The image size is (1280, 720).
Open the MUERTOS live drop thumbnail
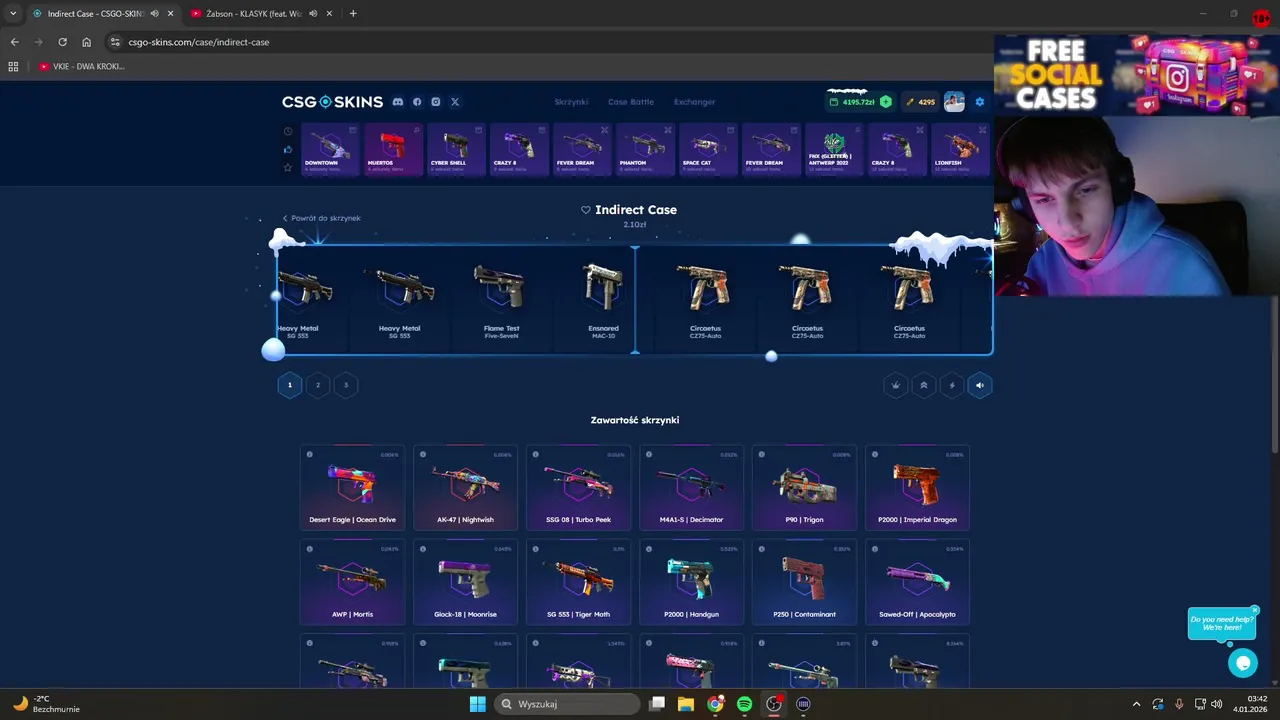(393, 148)
